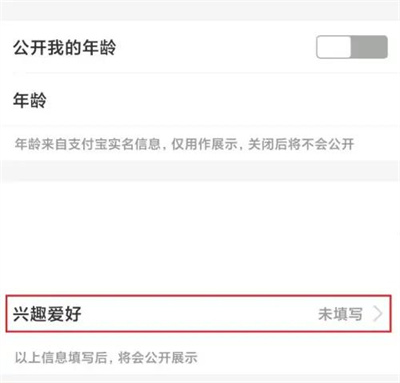Click the space between 兴趣爱好 and 未填写
The width and height of the screenshot is (400, 383).
(200, 314)
